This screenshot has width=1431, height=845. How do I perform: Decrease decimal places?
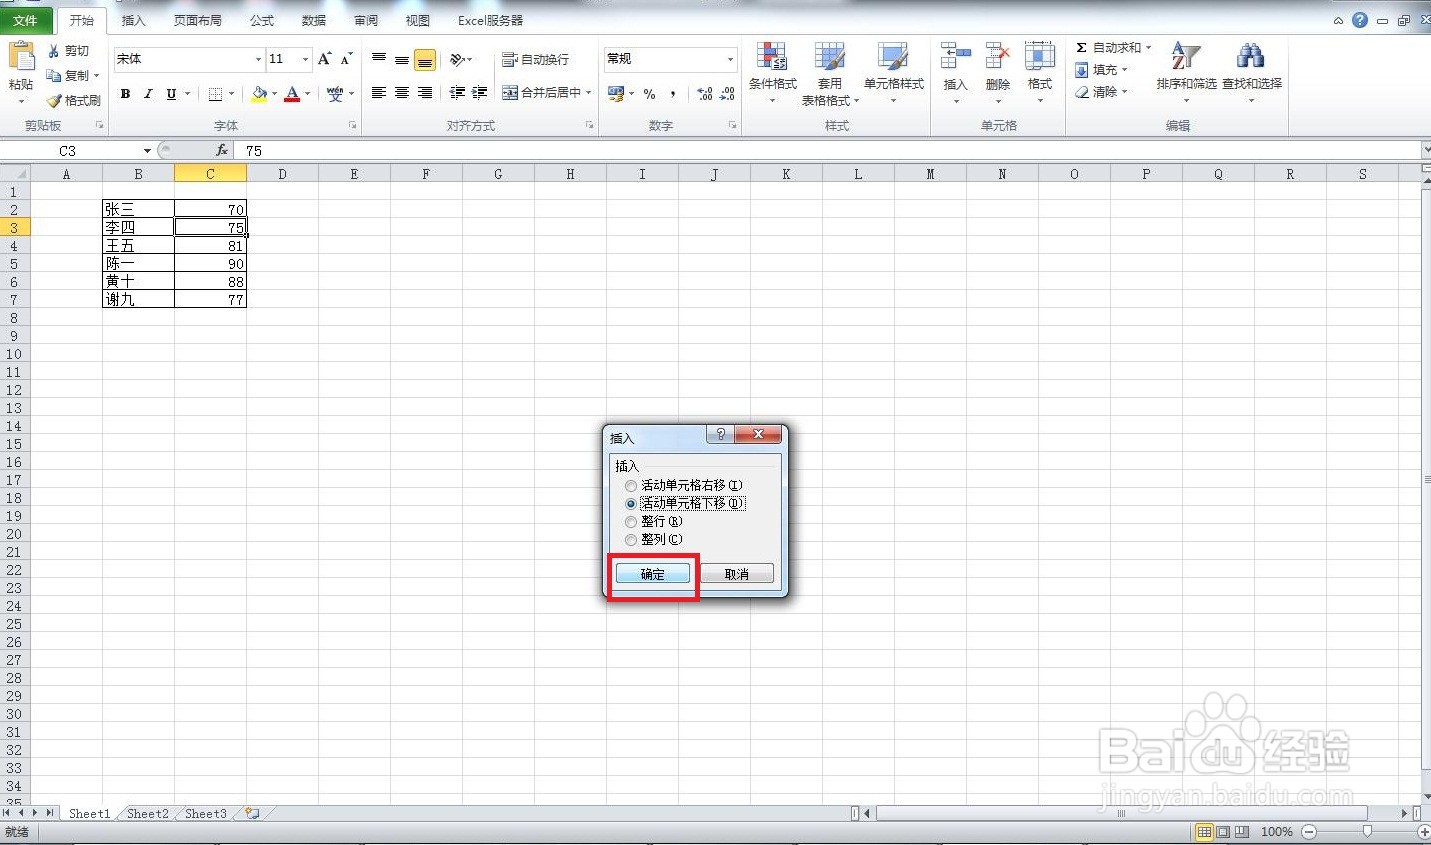pyautogui.click(x=727, y=94)
